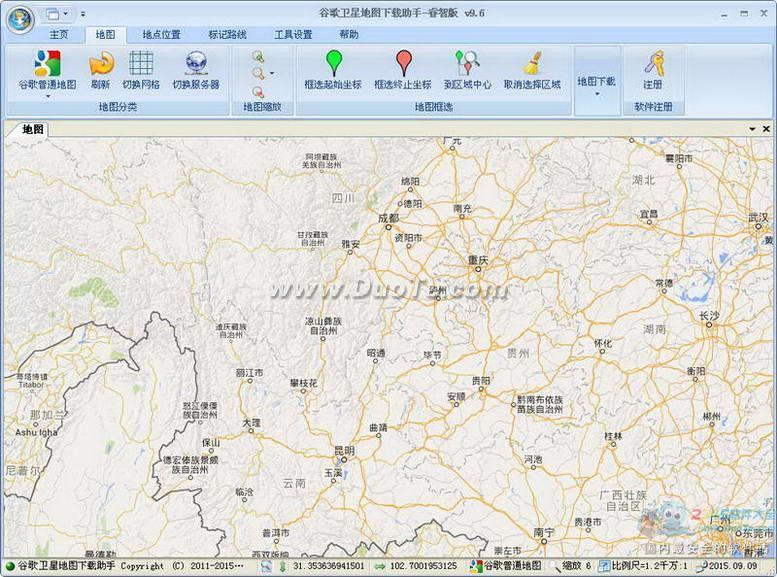Click 昆明 city on the map
The image size is (777, 577).
point(344,451)
